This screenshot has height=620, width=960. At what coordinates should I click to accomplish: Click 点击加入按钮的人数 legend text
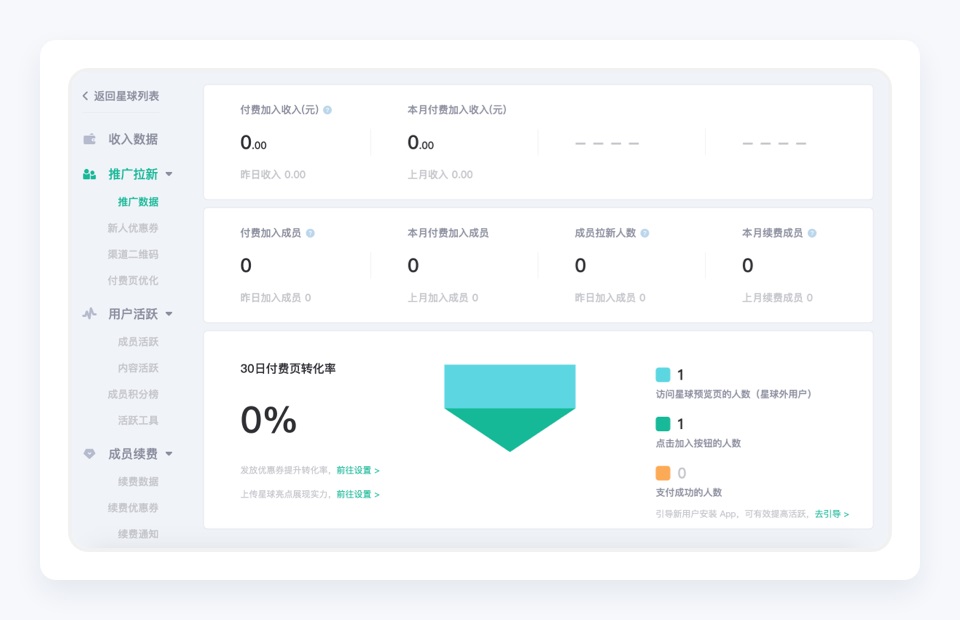click(698, 443)
